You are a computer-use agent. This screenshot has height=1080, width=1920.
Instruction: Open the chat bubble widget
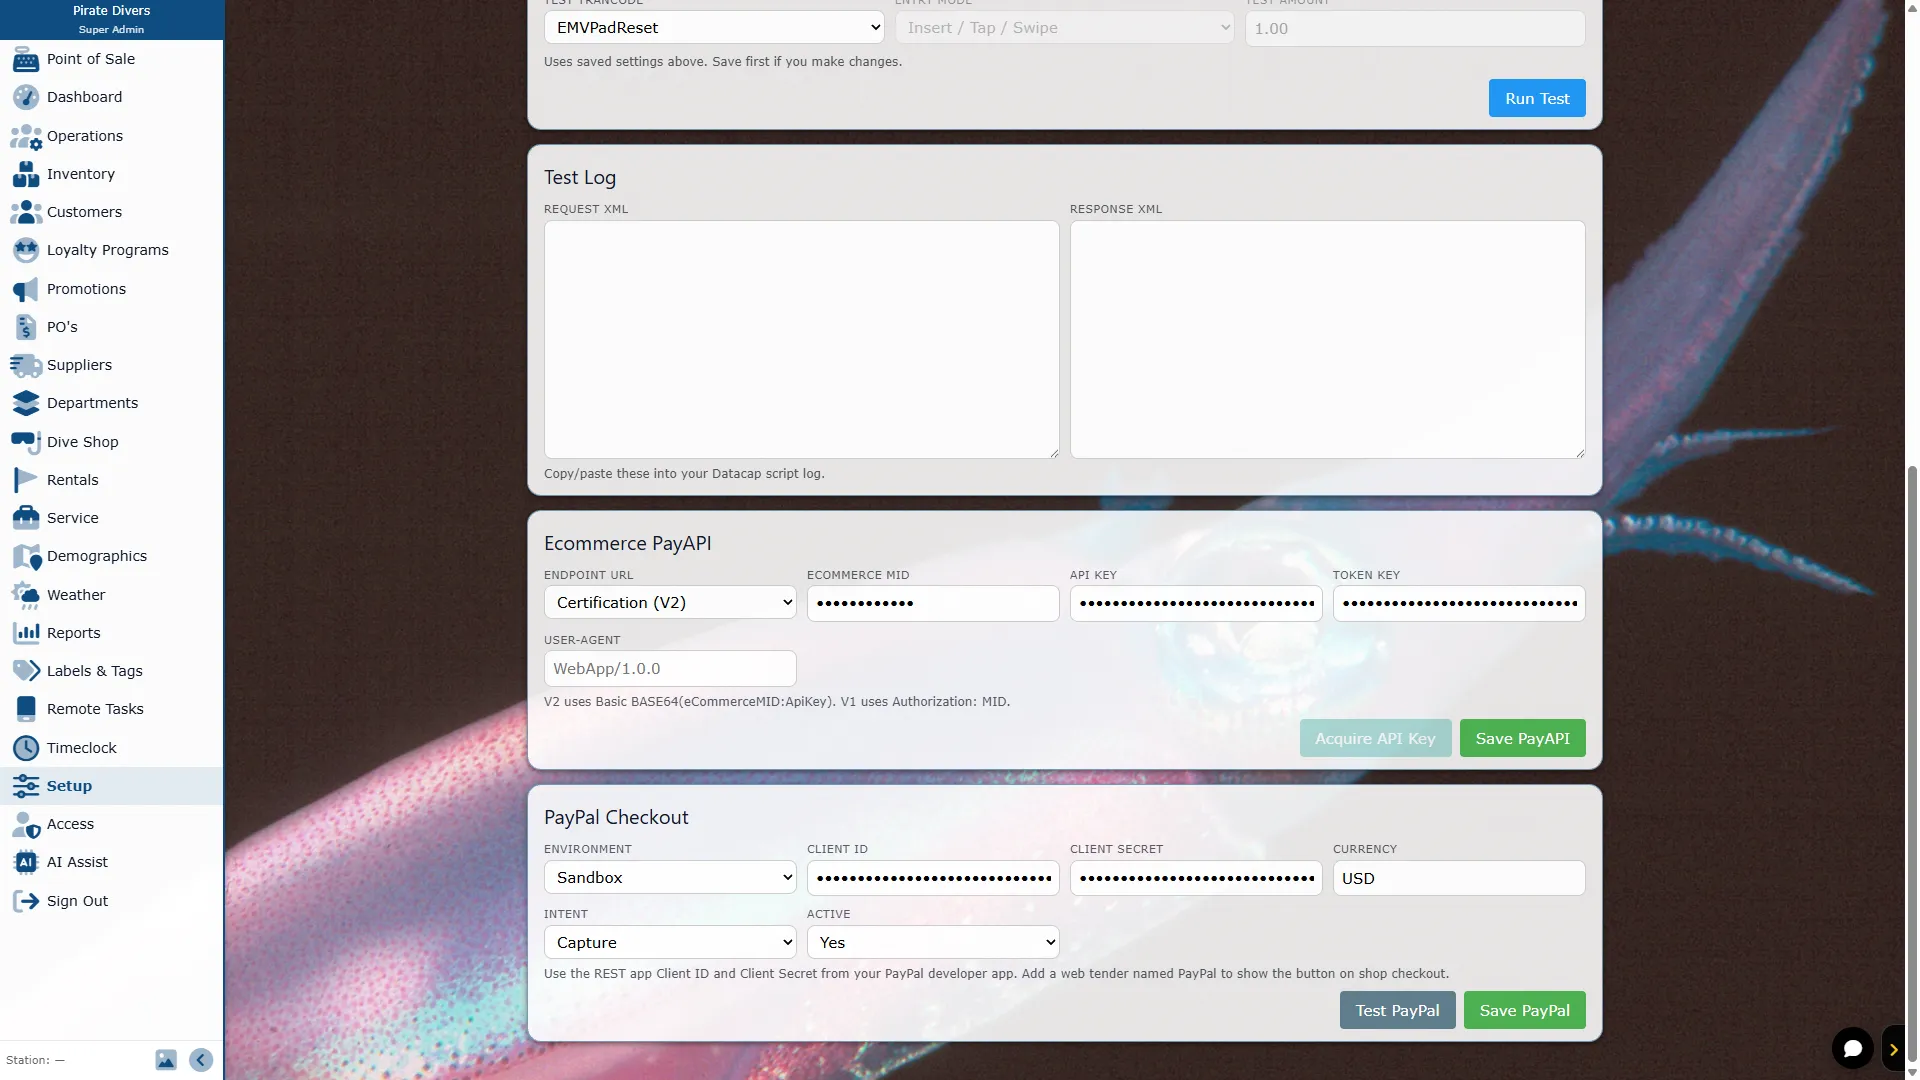click(1852, 1048)
